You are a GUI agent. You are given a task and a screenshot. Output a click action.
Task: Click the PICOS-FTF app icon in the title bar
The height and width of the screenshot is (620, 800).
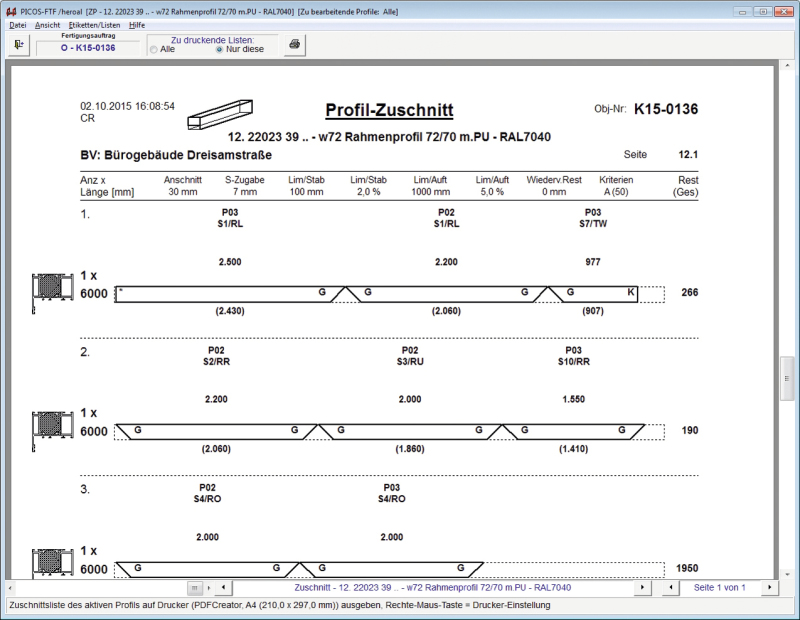click(11, 11)
